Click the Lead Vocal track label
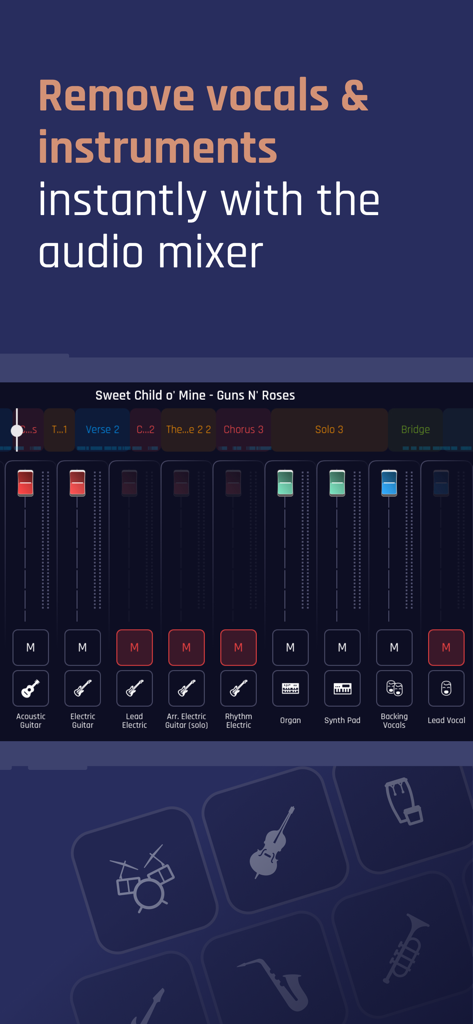The image size is (473, 1024). point(446,720)
